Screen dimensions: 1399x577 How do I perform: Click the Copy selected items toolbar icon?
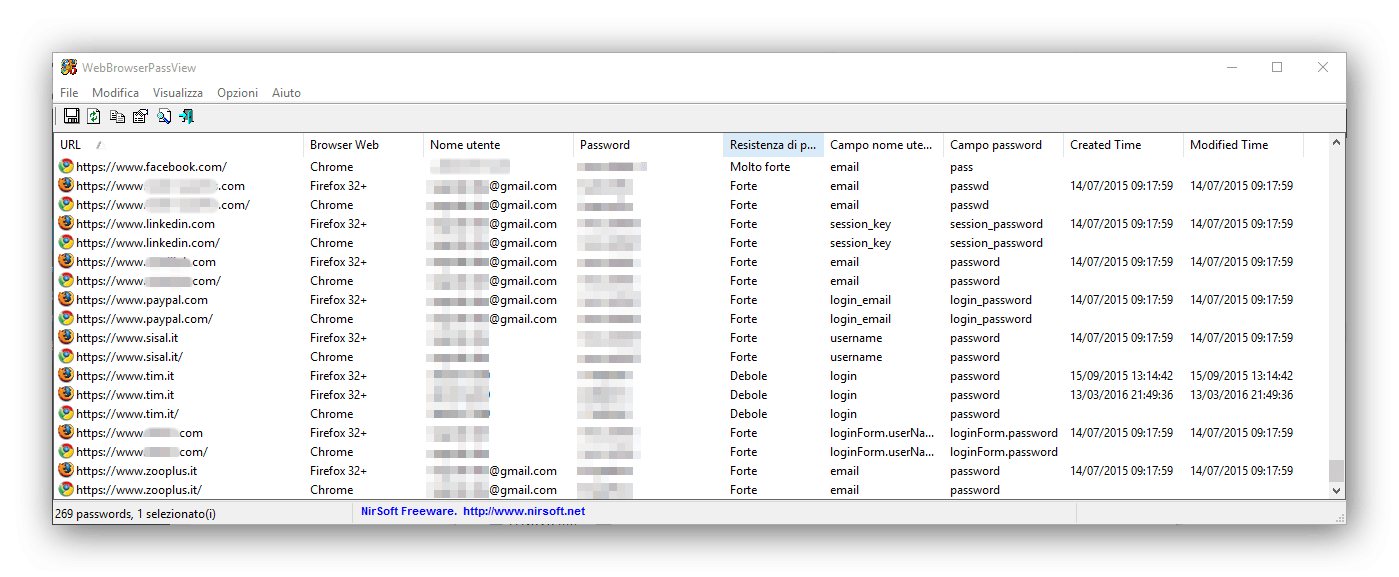117,116
